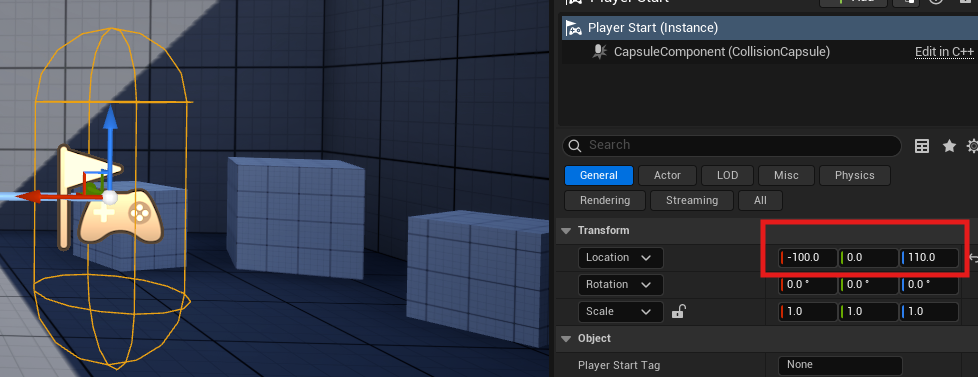Screen dimensions: 978x377
Task: Select the Rendering filter
Action: pyautogui.click(x=604, y=200)
